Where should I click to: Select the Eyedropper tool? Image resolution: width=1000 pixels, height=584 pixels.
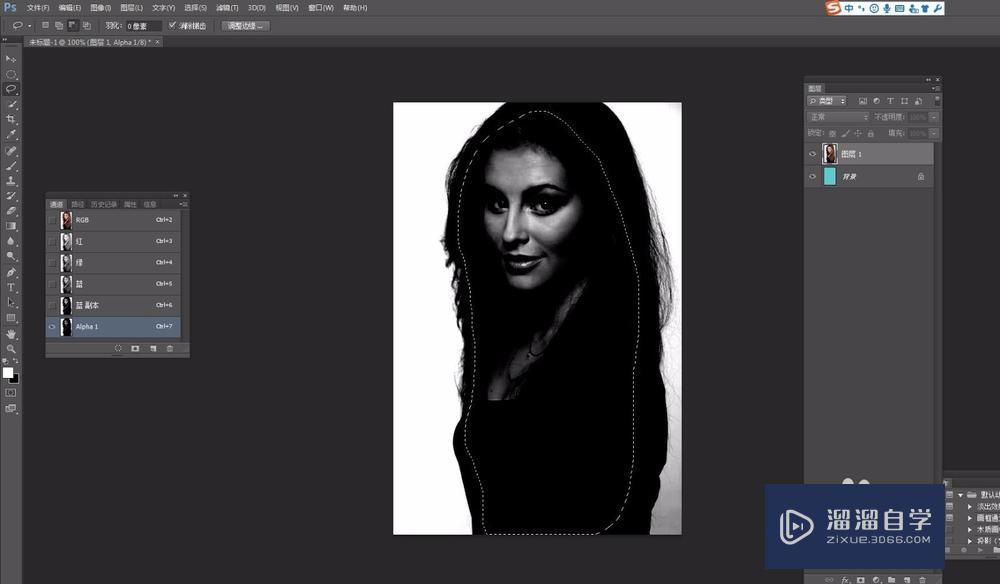pyautogui.click(x=11, y=135)
